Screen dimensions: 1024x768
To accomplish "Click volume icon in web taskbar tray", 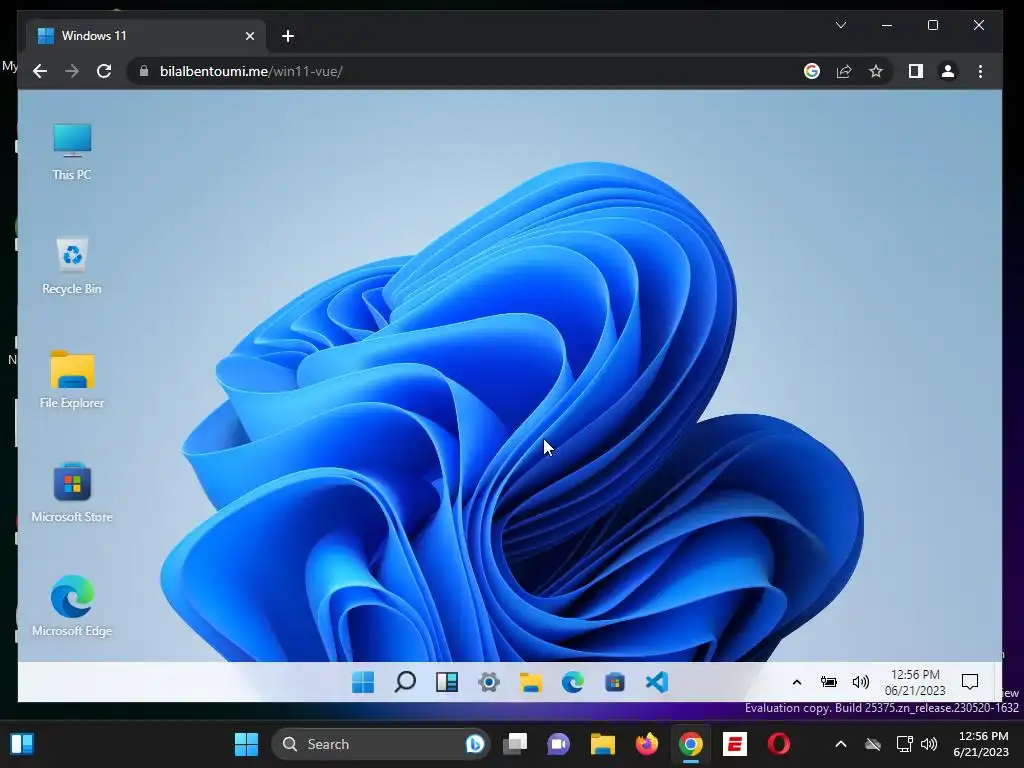I will (861, 682).
